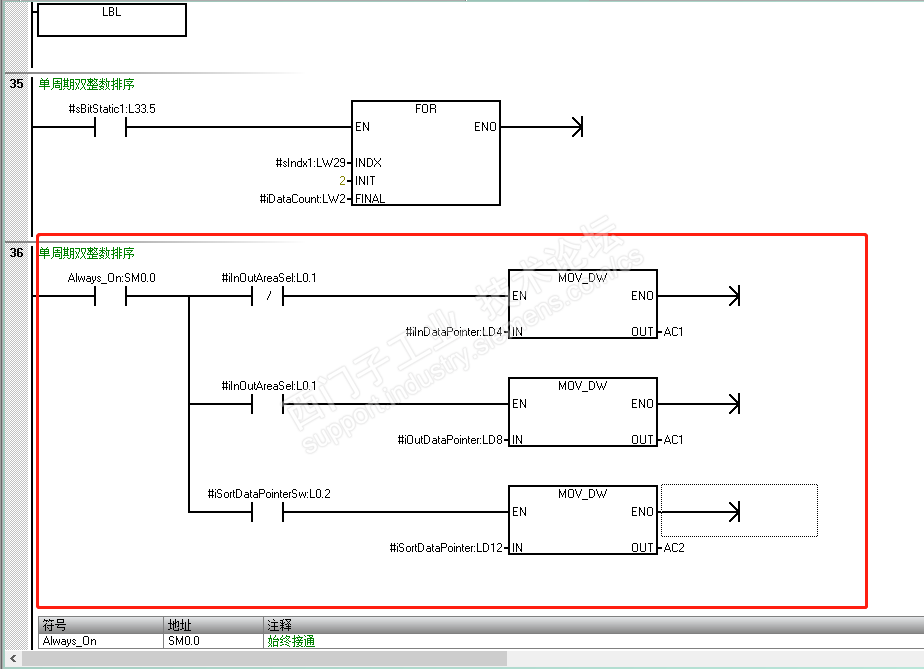924x669 pixels.
Task: Click the 符号 column header
Action: tap(101, 625)
